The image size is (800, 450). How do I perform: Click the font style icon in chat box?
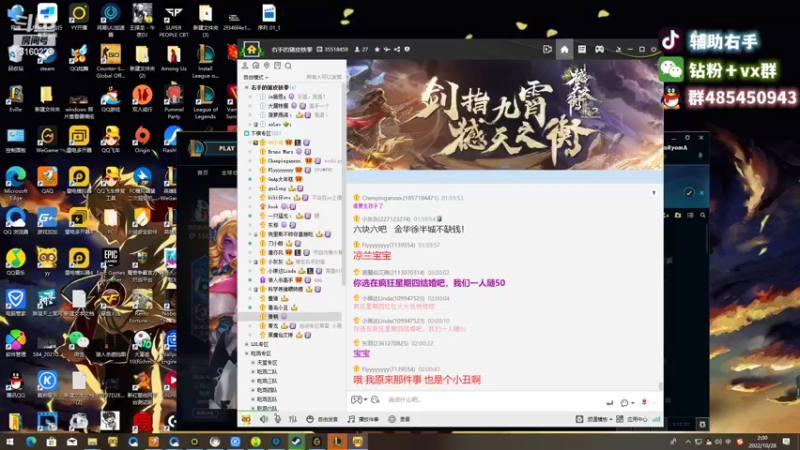(376, 399)
